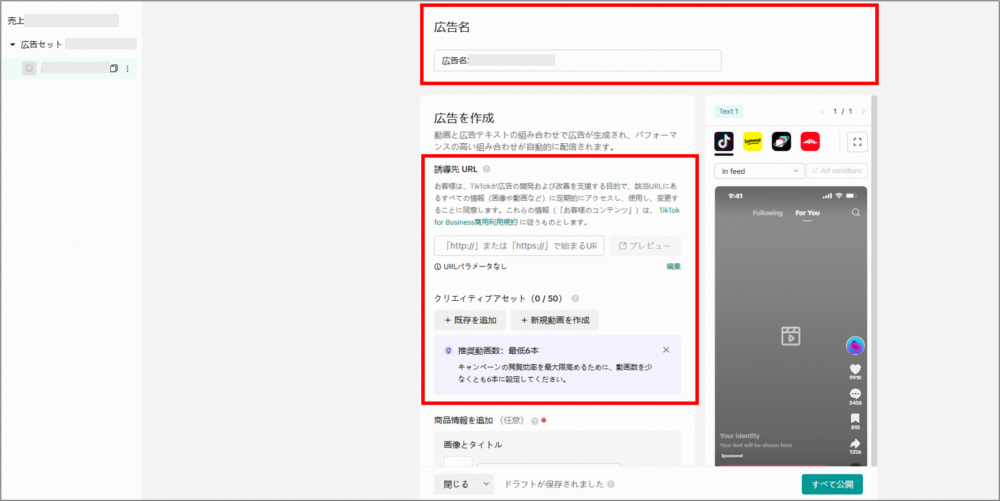Open the three-dot menu for the ad
This screenshot has height=501, width=1000.
click(x=127, y=68)
